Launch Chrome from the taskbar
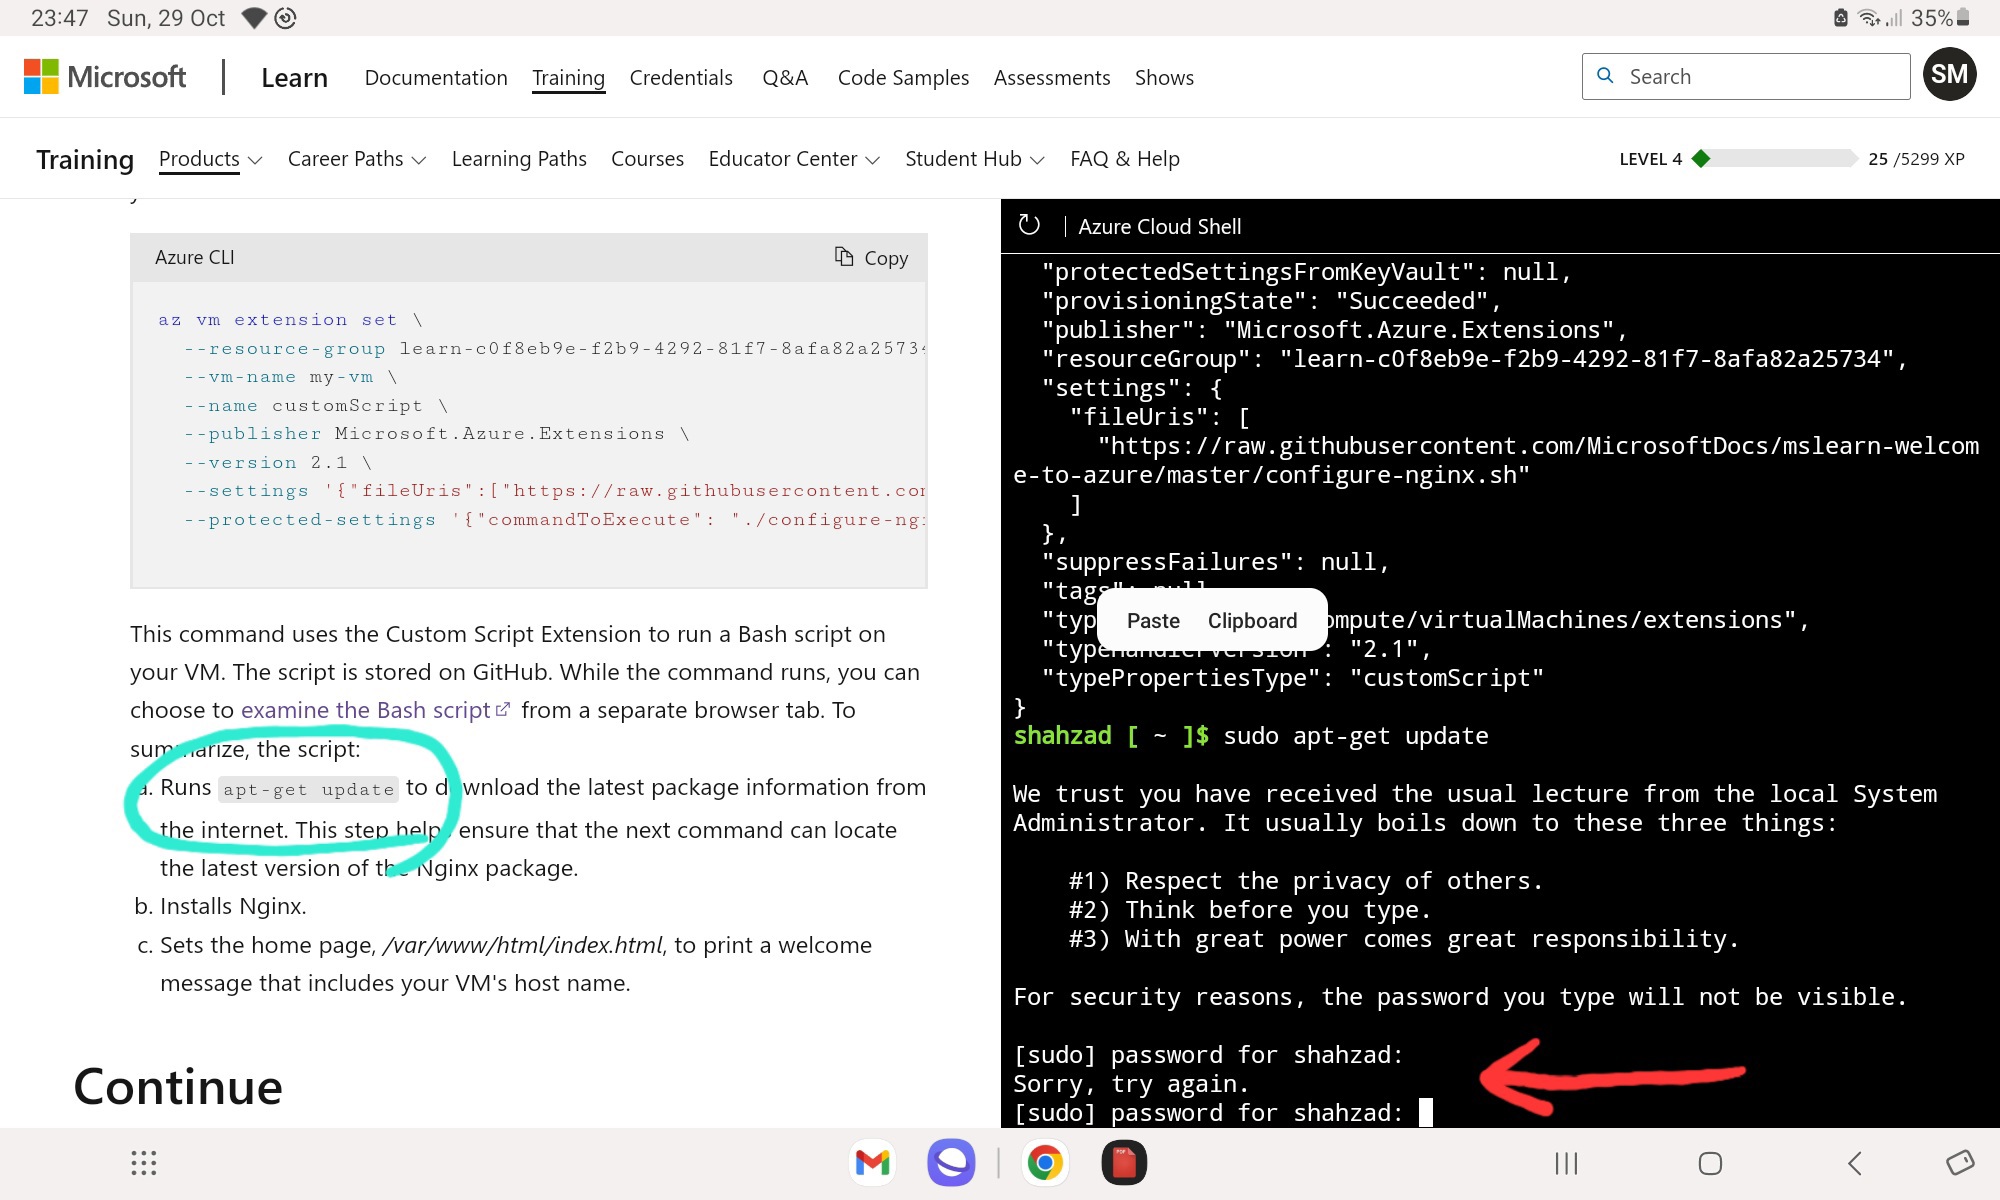This screenshot has height=1200, width=2000. pos(1045,1162)
